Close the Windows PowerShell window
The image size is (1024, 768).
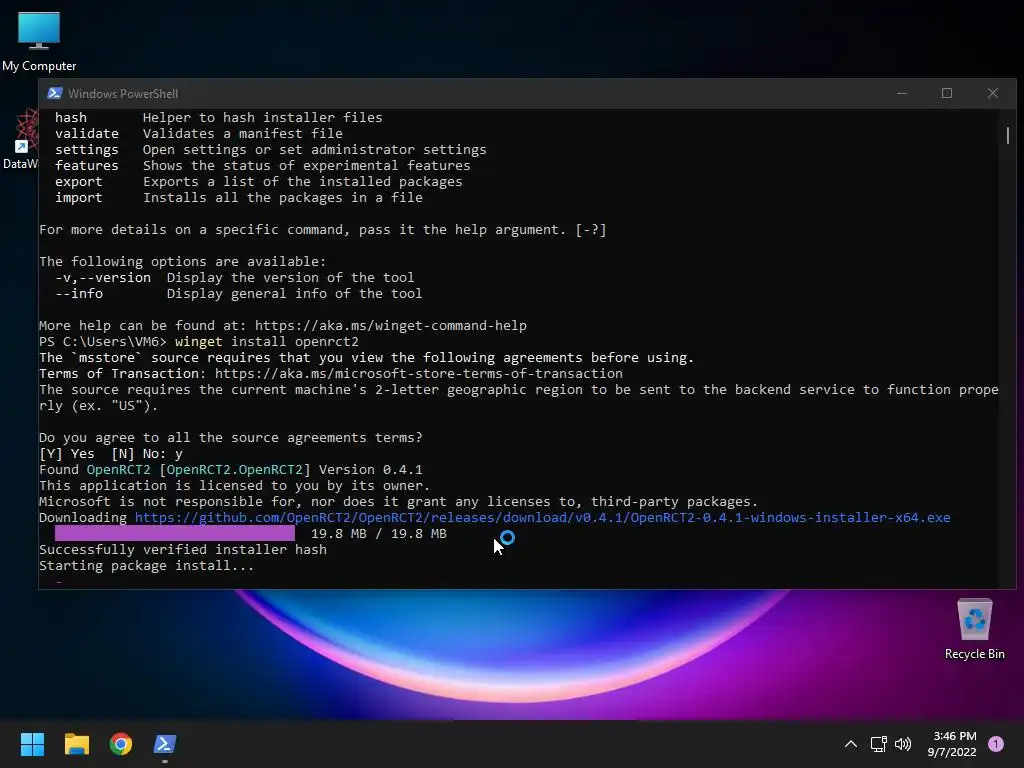[x=993, y=93]
